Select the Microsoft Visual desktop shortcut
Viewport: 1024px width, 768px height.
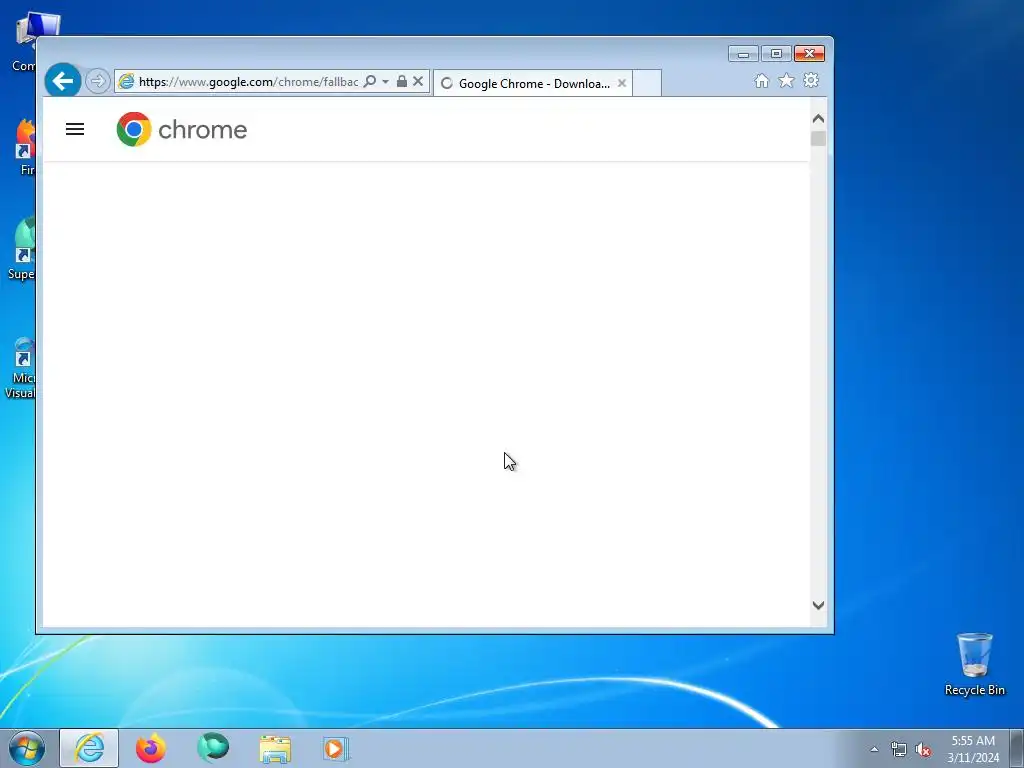coord(20,368)
